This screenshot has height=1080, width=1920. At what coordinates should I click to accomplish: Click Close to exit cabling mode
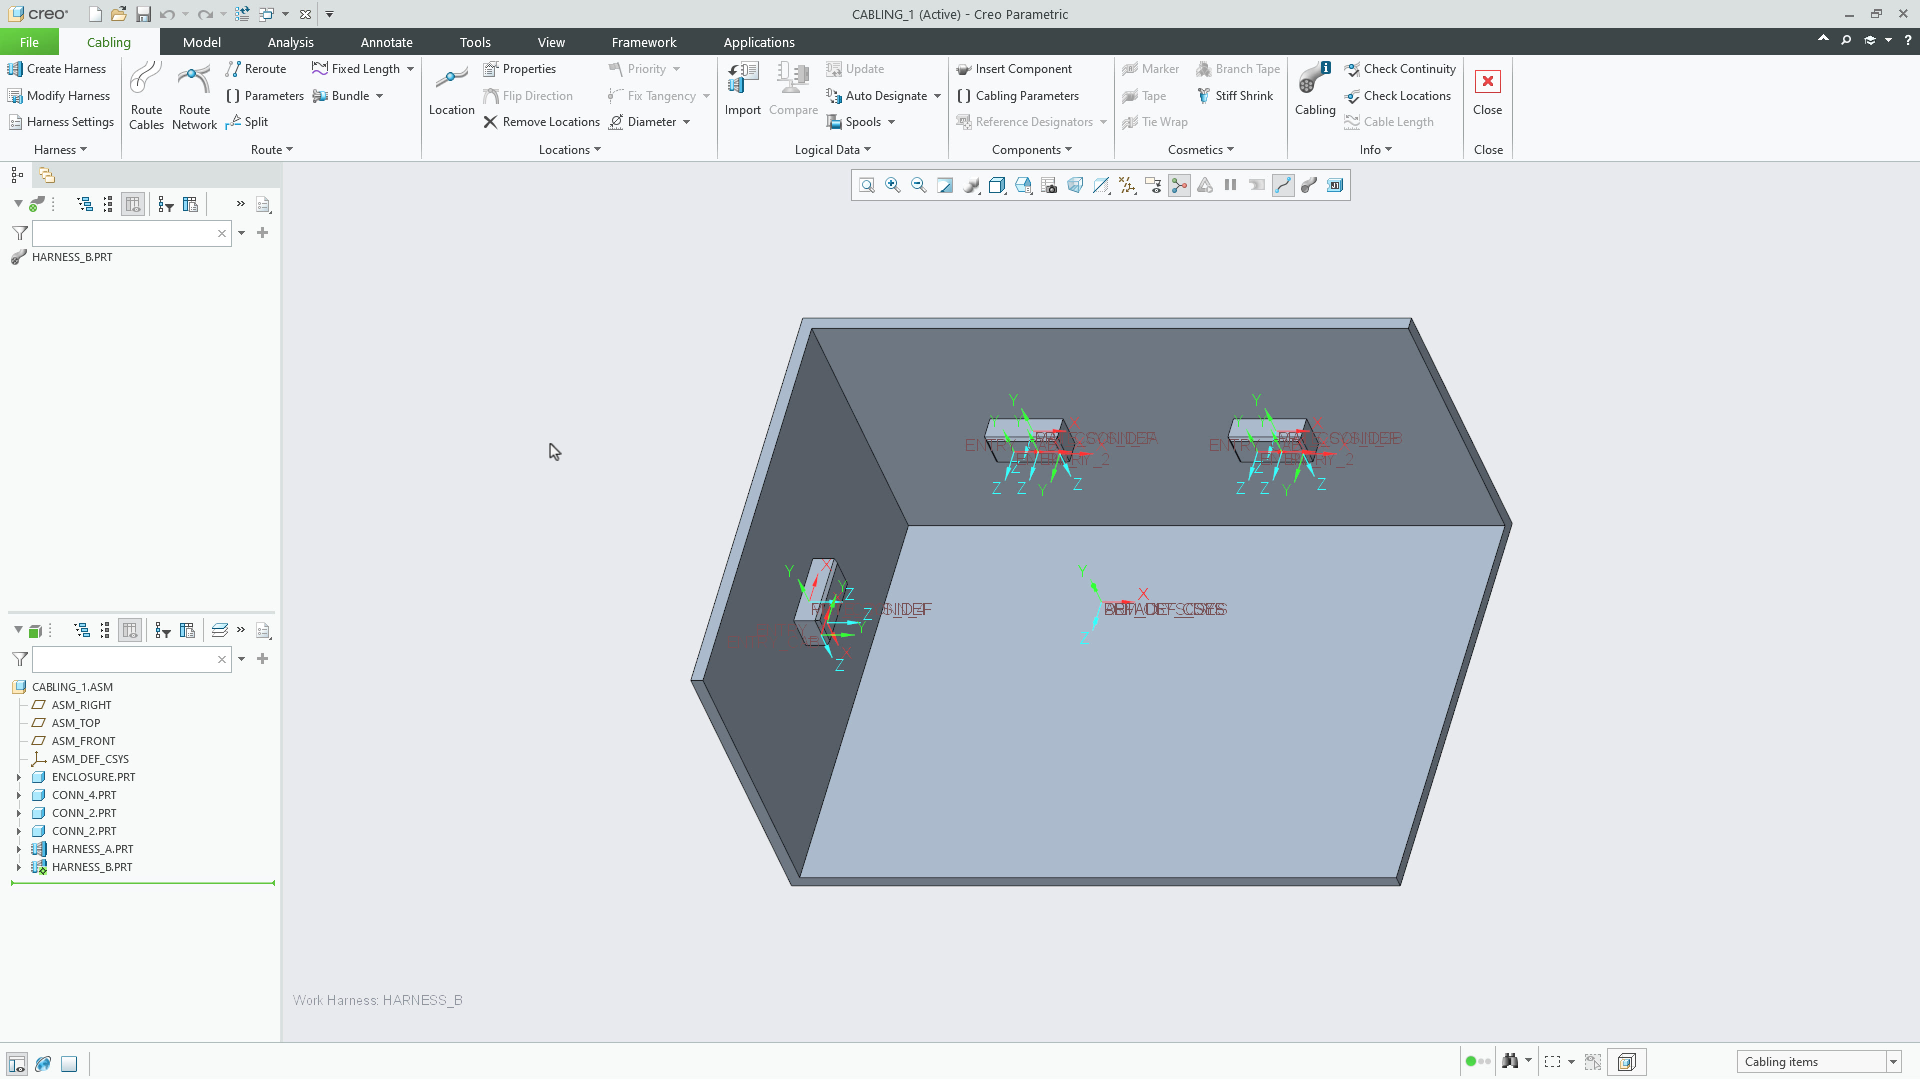tap(1487, 95)
